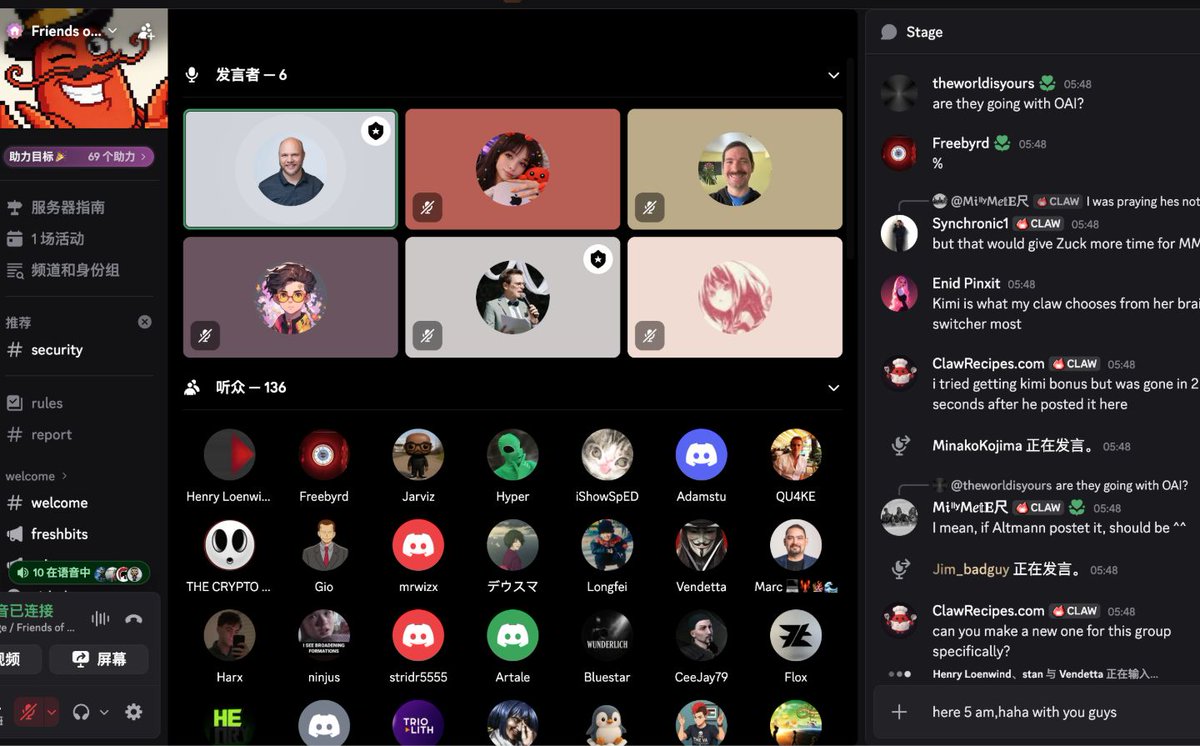Click Flox audience avatar
Viewport: 1200px width, 746px height.
pos(796,636)
